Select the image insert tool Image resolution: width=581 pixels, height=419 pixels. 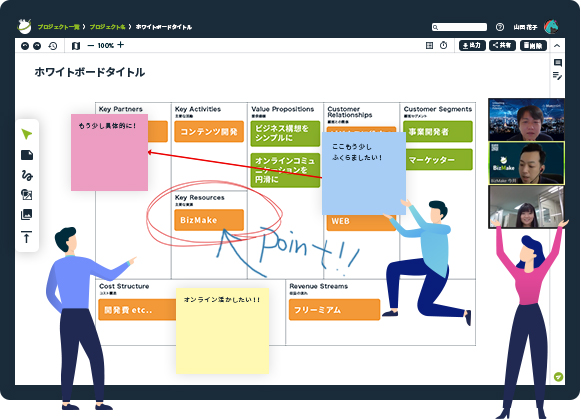pos(27,214)
